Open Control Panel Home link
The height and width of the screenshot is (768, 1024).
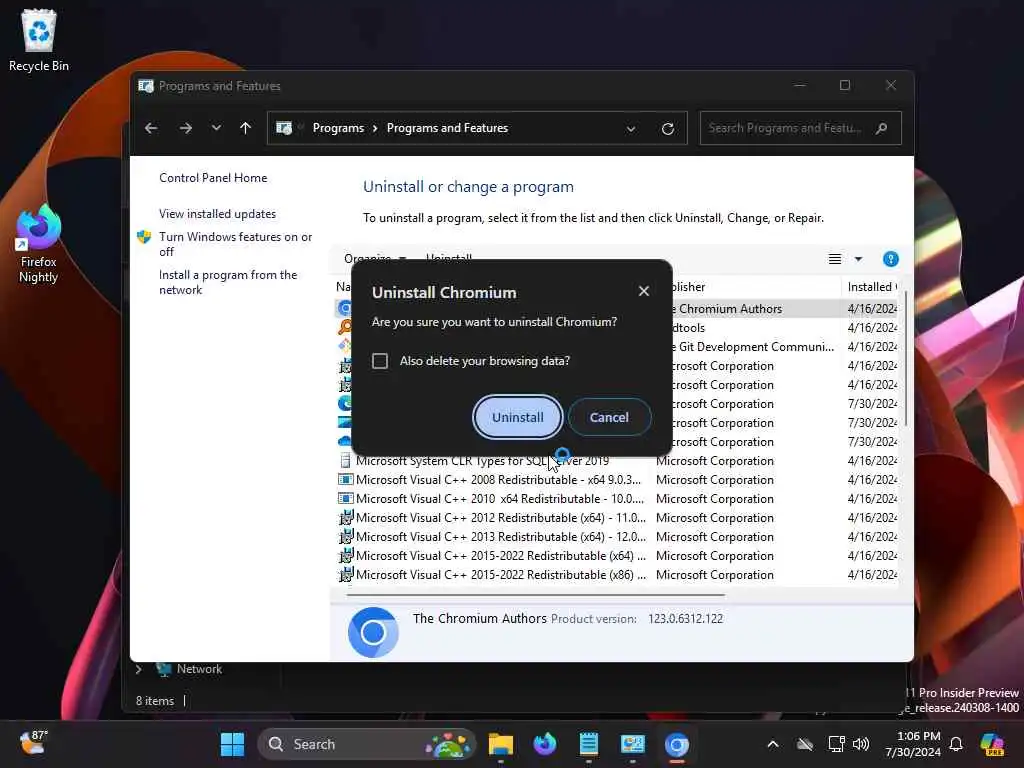213,178
